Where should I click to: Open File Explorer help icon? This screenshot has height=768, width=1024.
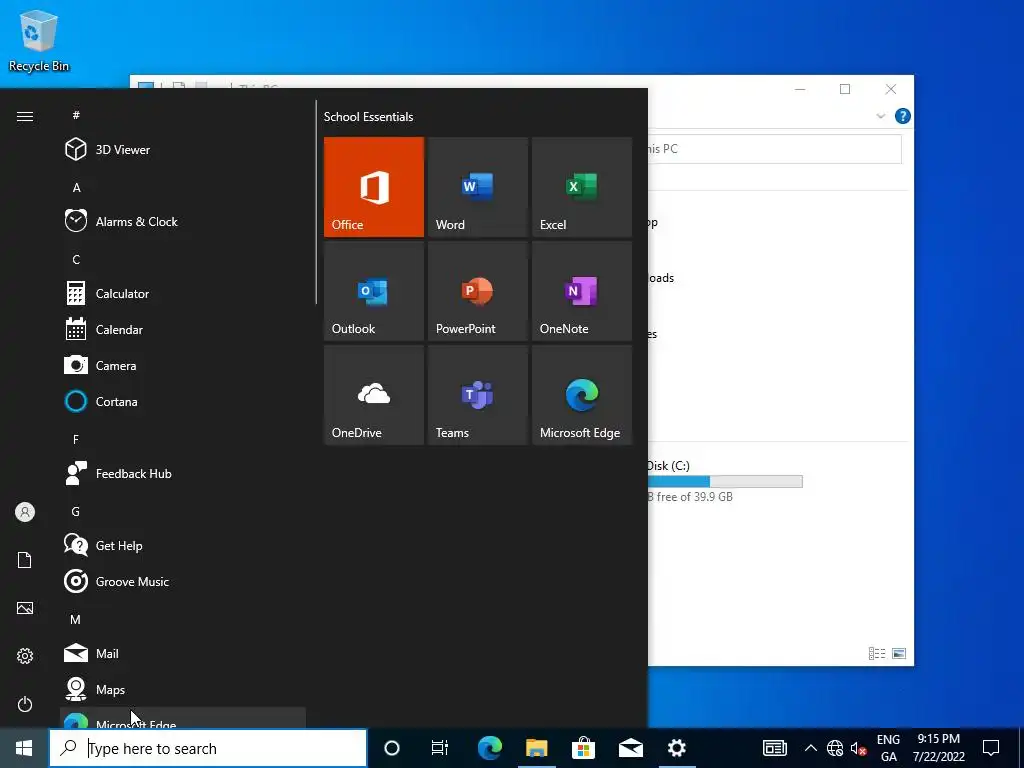click(903, 116)
